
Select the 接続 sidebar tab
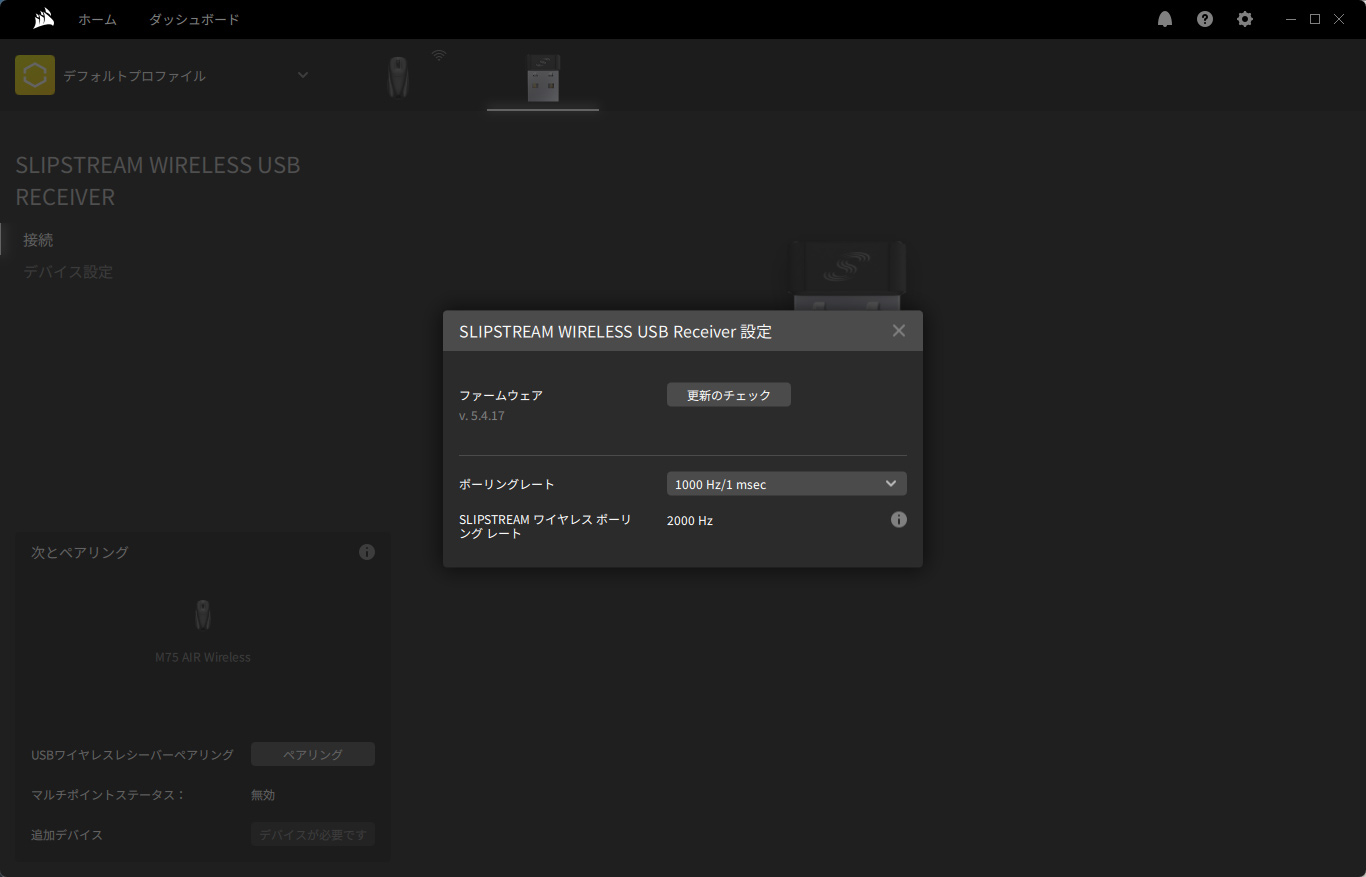tap(39, 240)
